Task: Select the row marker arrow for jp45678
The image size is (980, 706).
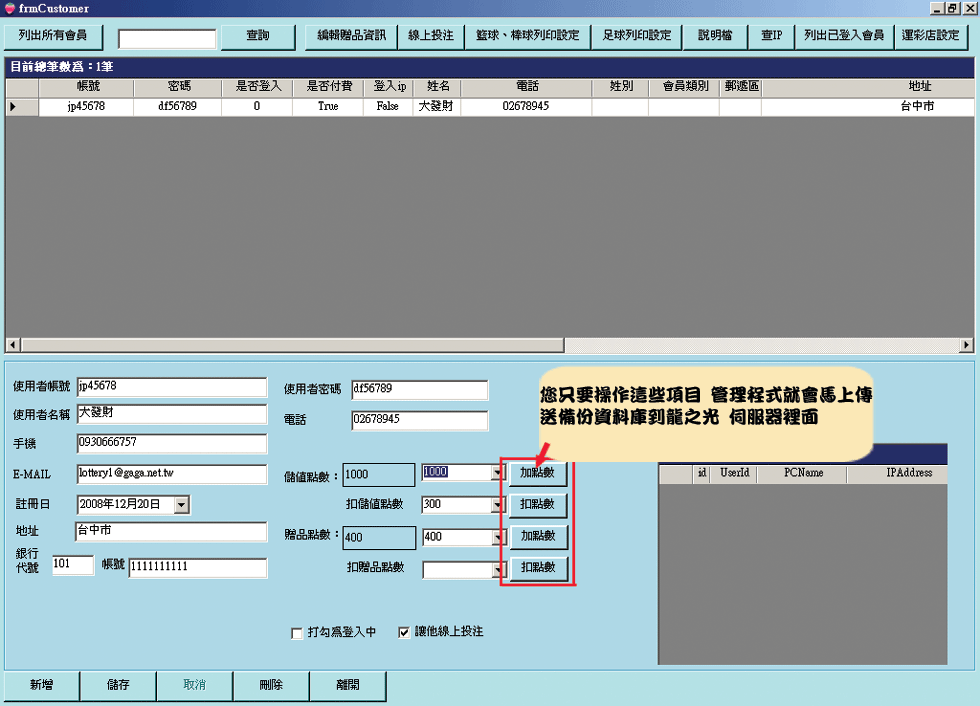Action: click(x=13, y=106)
